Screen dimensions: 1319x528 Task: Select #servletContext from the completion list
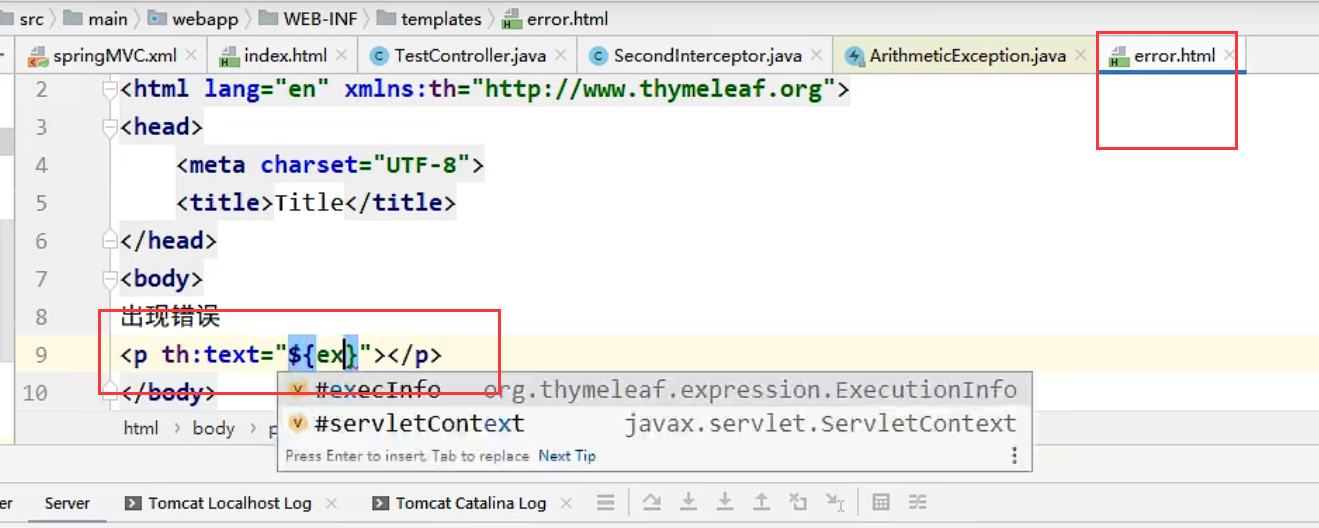tap(418, 424)
